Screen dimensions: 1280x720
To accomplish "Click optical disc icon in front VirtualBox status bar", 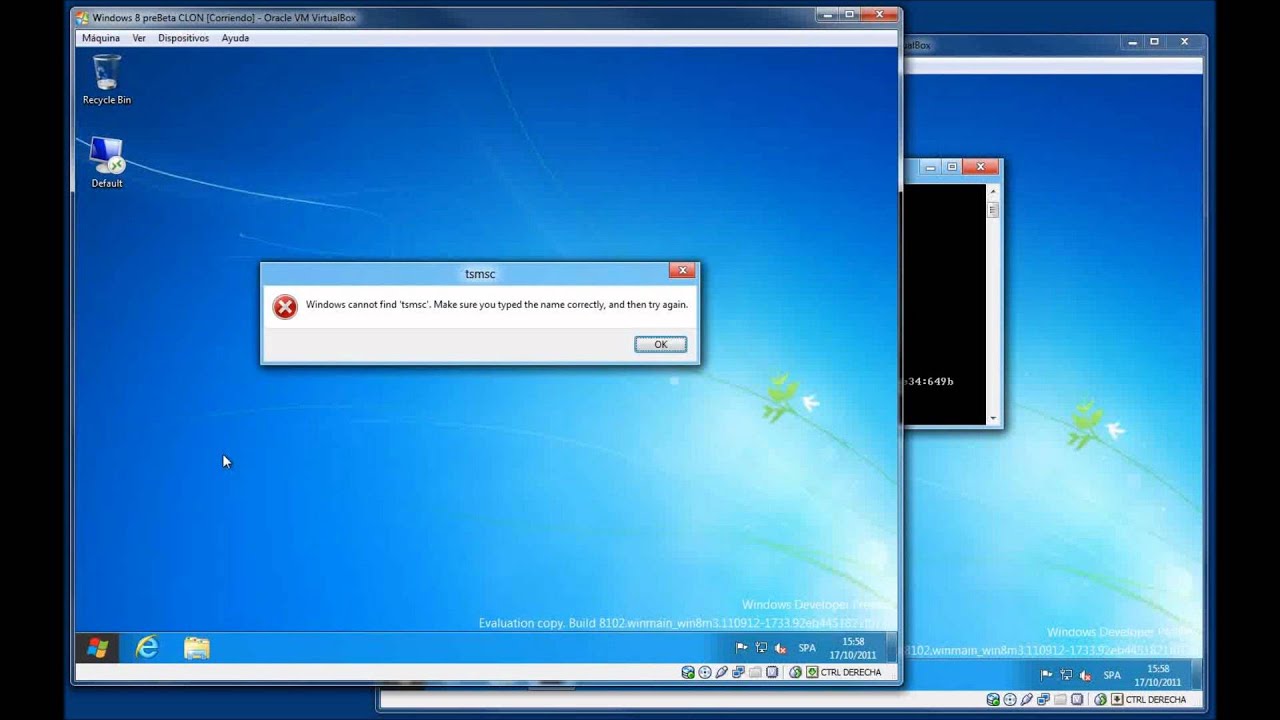I will click(x=705, y=672).
